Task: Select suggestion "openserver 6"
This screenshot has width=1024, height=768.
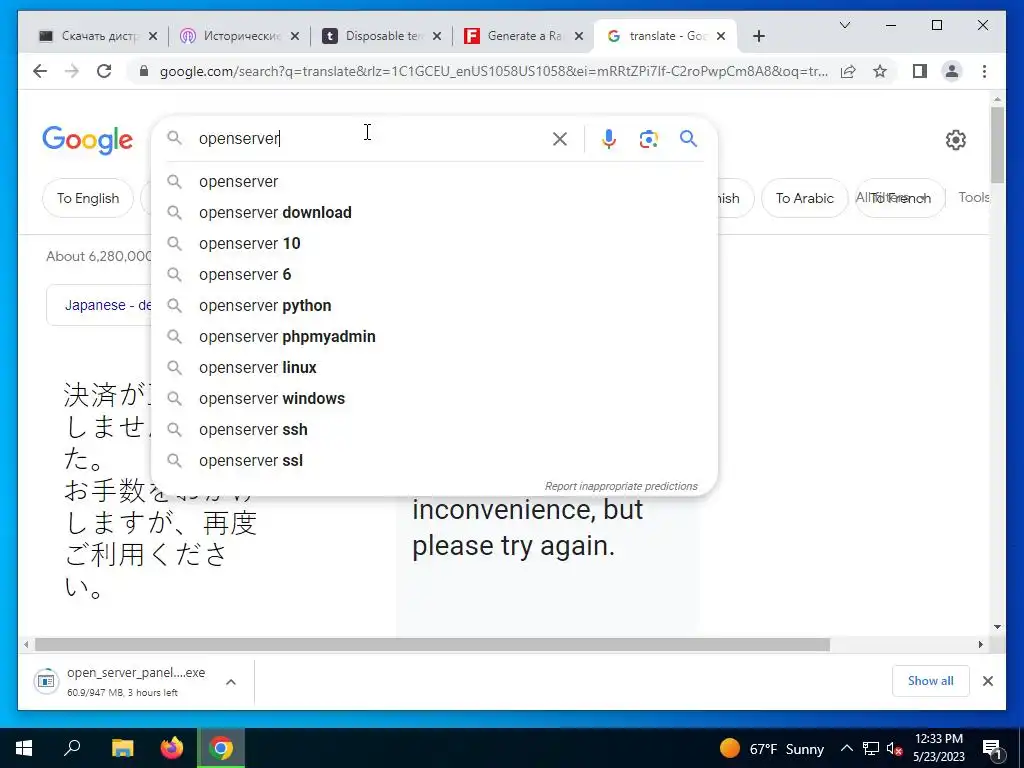Action: click(x=434, y=274)
